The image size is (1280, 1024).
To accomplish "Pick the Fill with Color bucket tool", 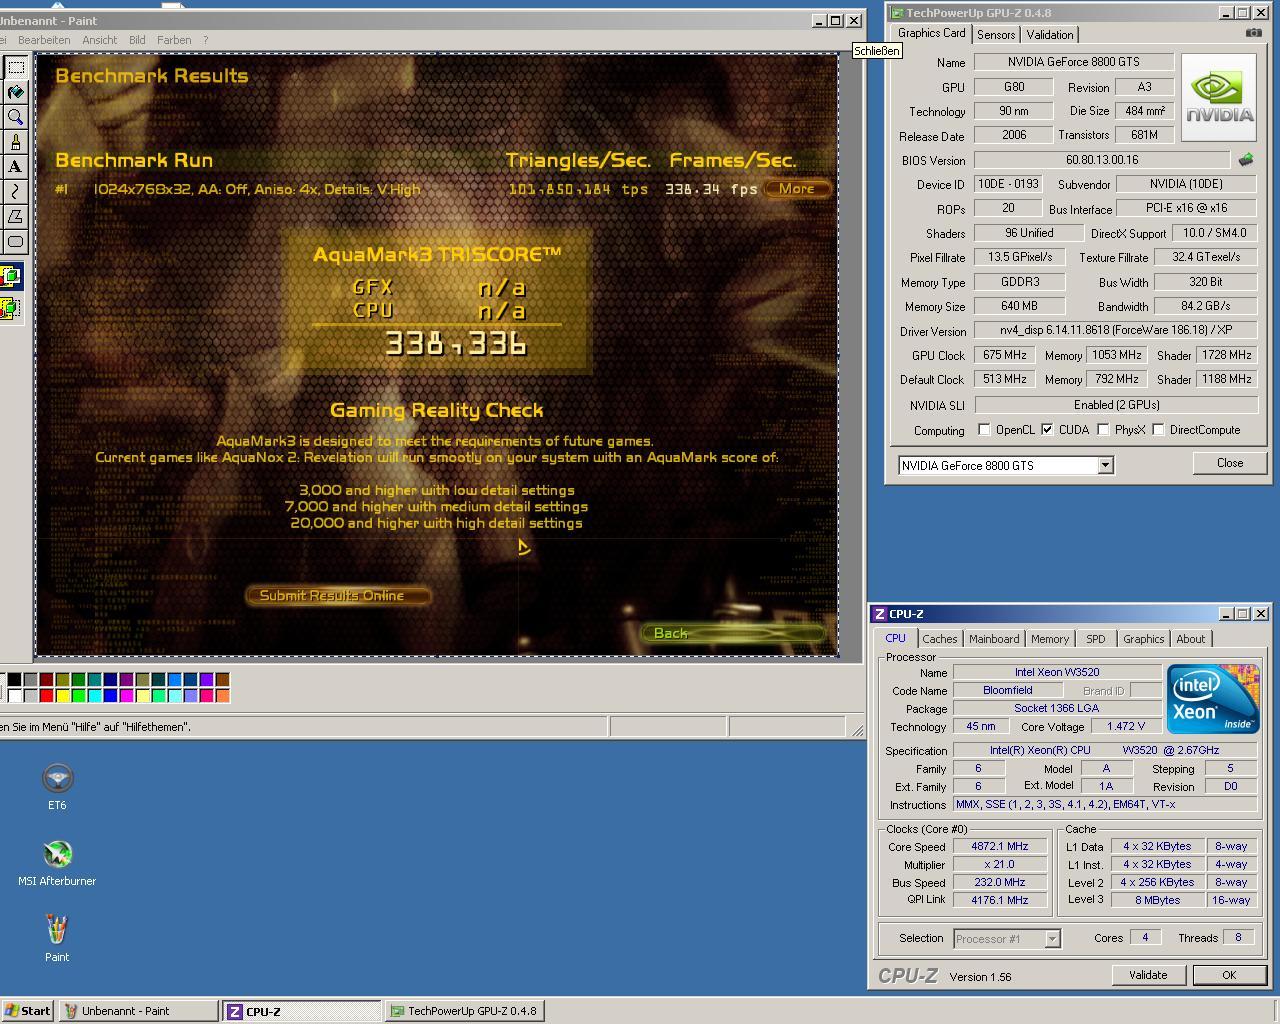I will pyautogui.click(x=15, y=92).
